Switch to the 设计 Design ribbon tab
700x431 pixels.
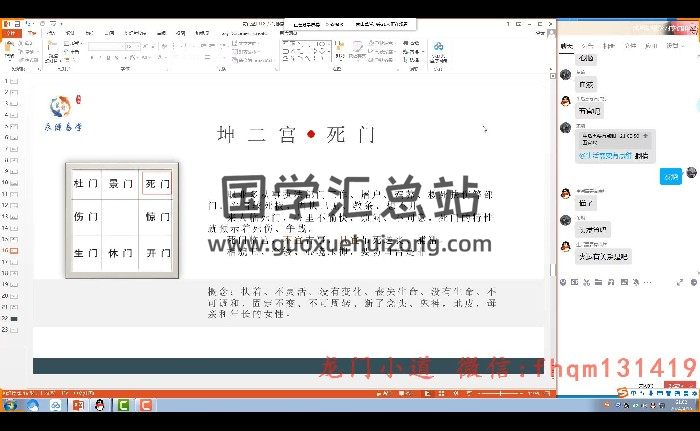point(70,33)
